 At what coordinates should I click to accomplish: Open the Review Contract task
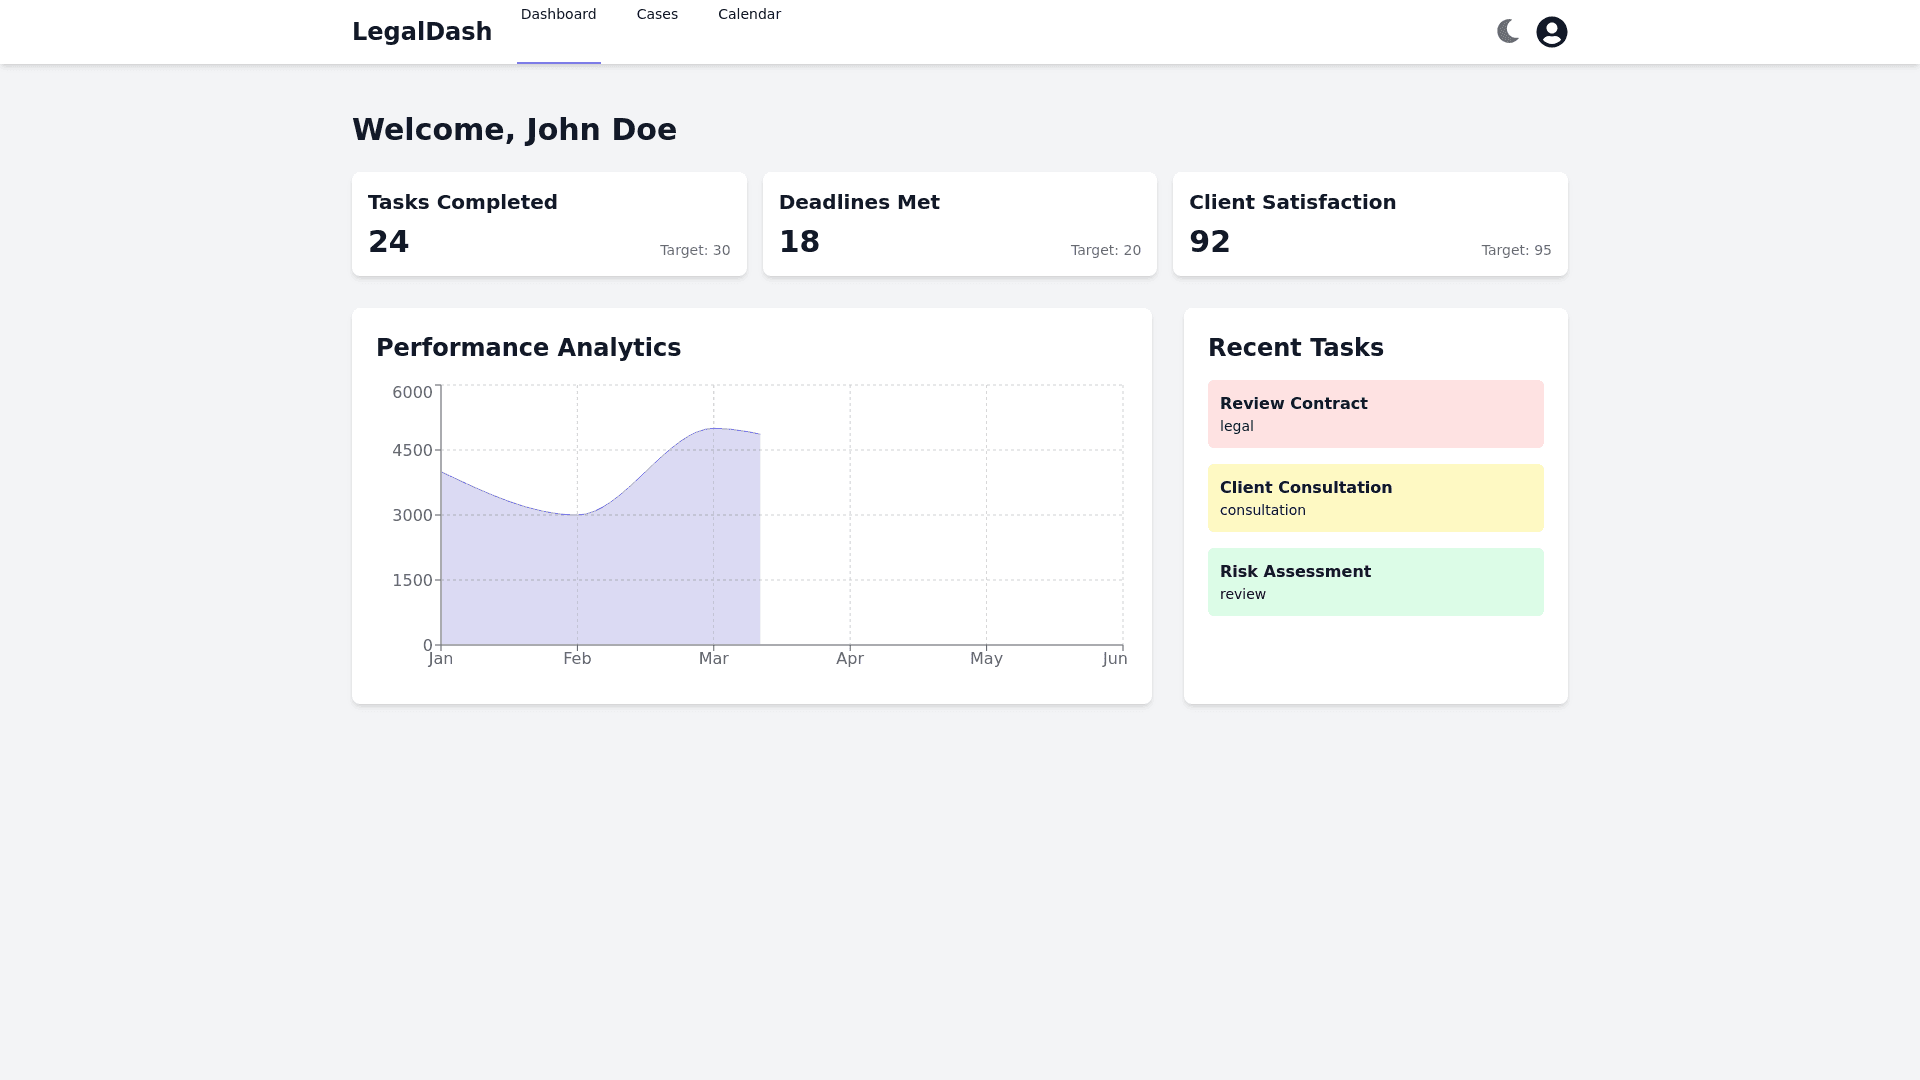1375,414
